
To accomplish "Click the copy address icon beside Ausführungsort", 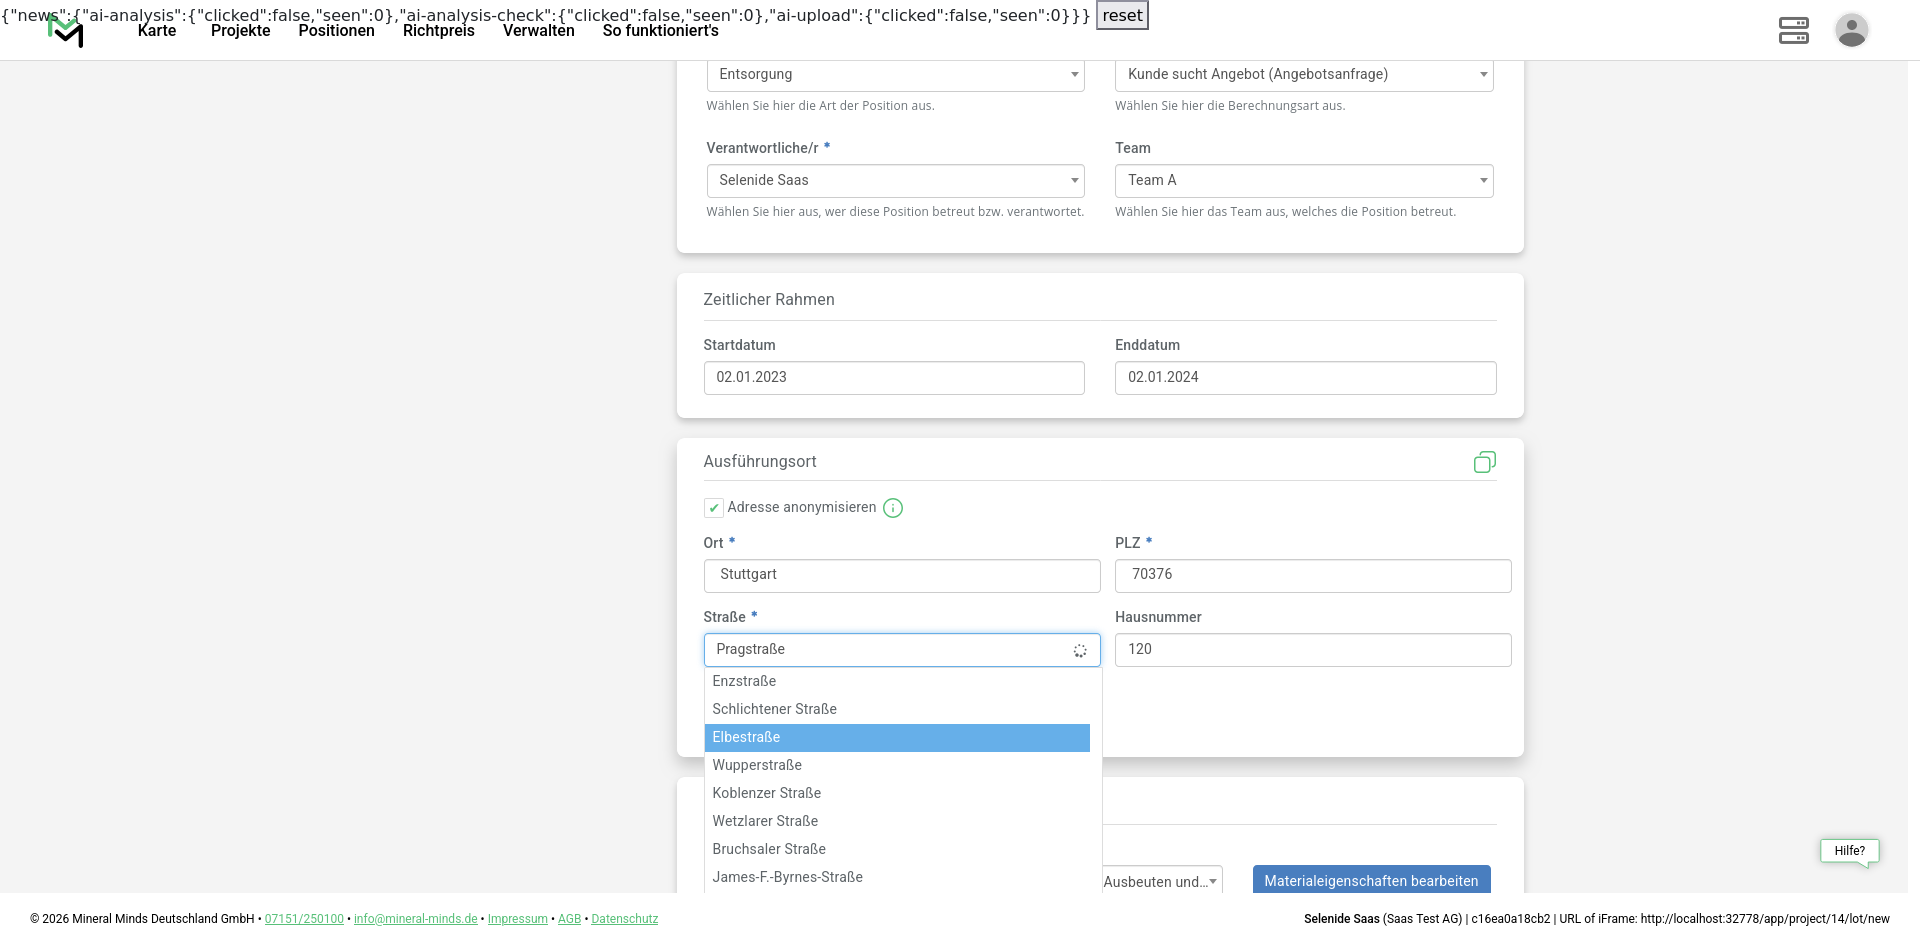I will [x=1484, y=462].
